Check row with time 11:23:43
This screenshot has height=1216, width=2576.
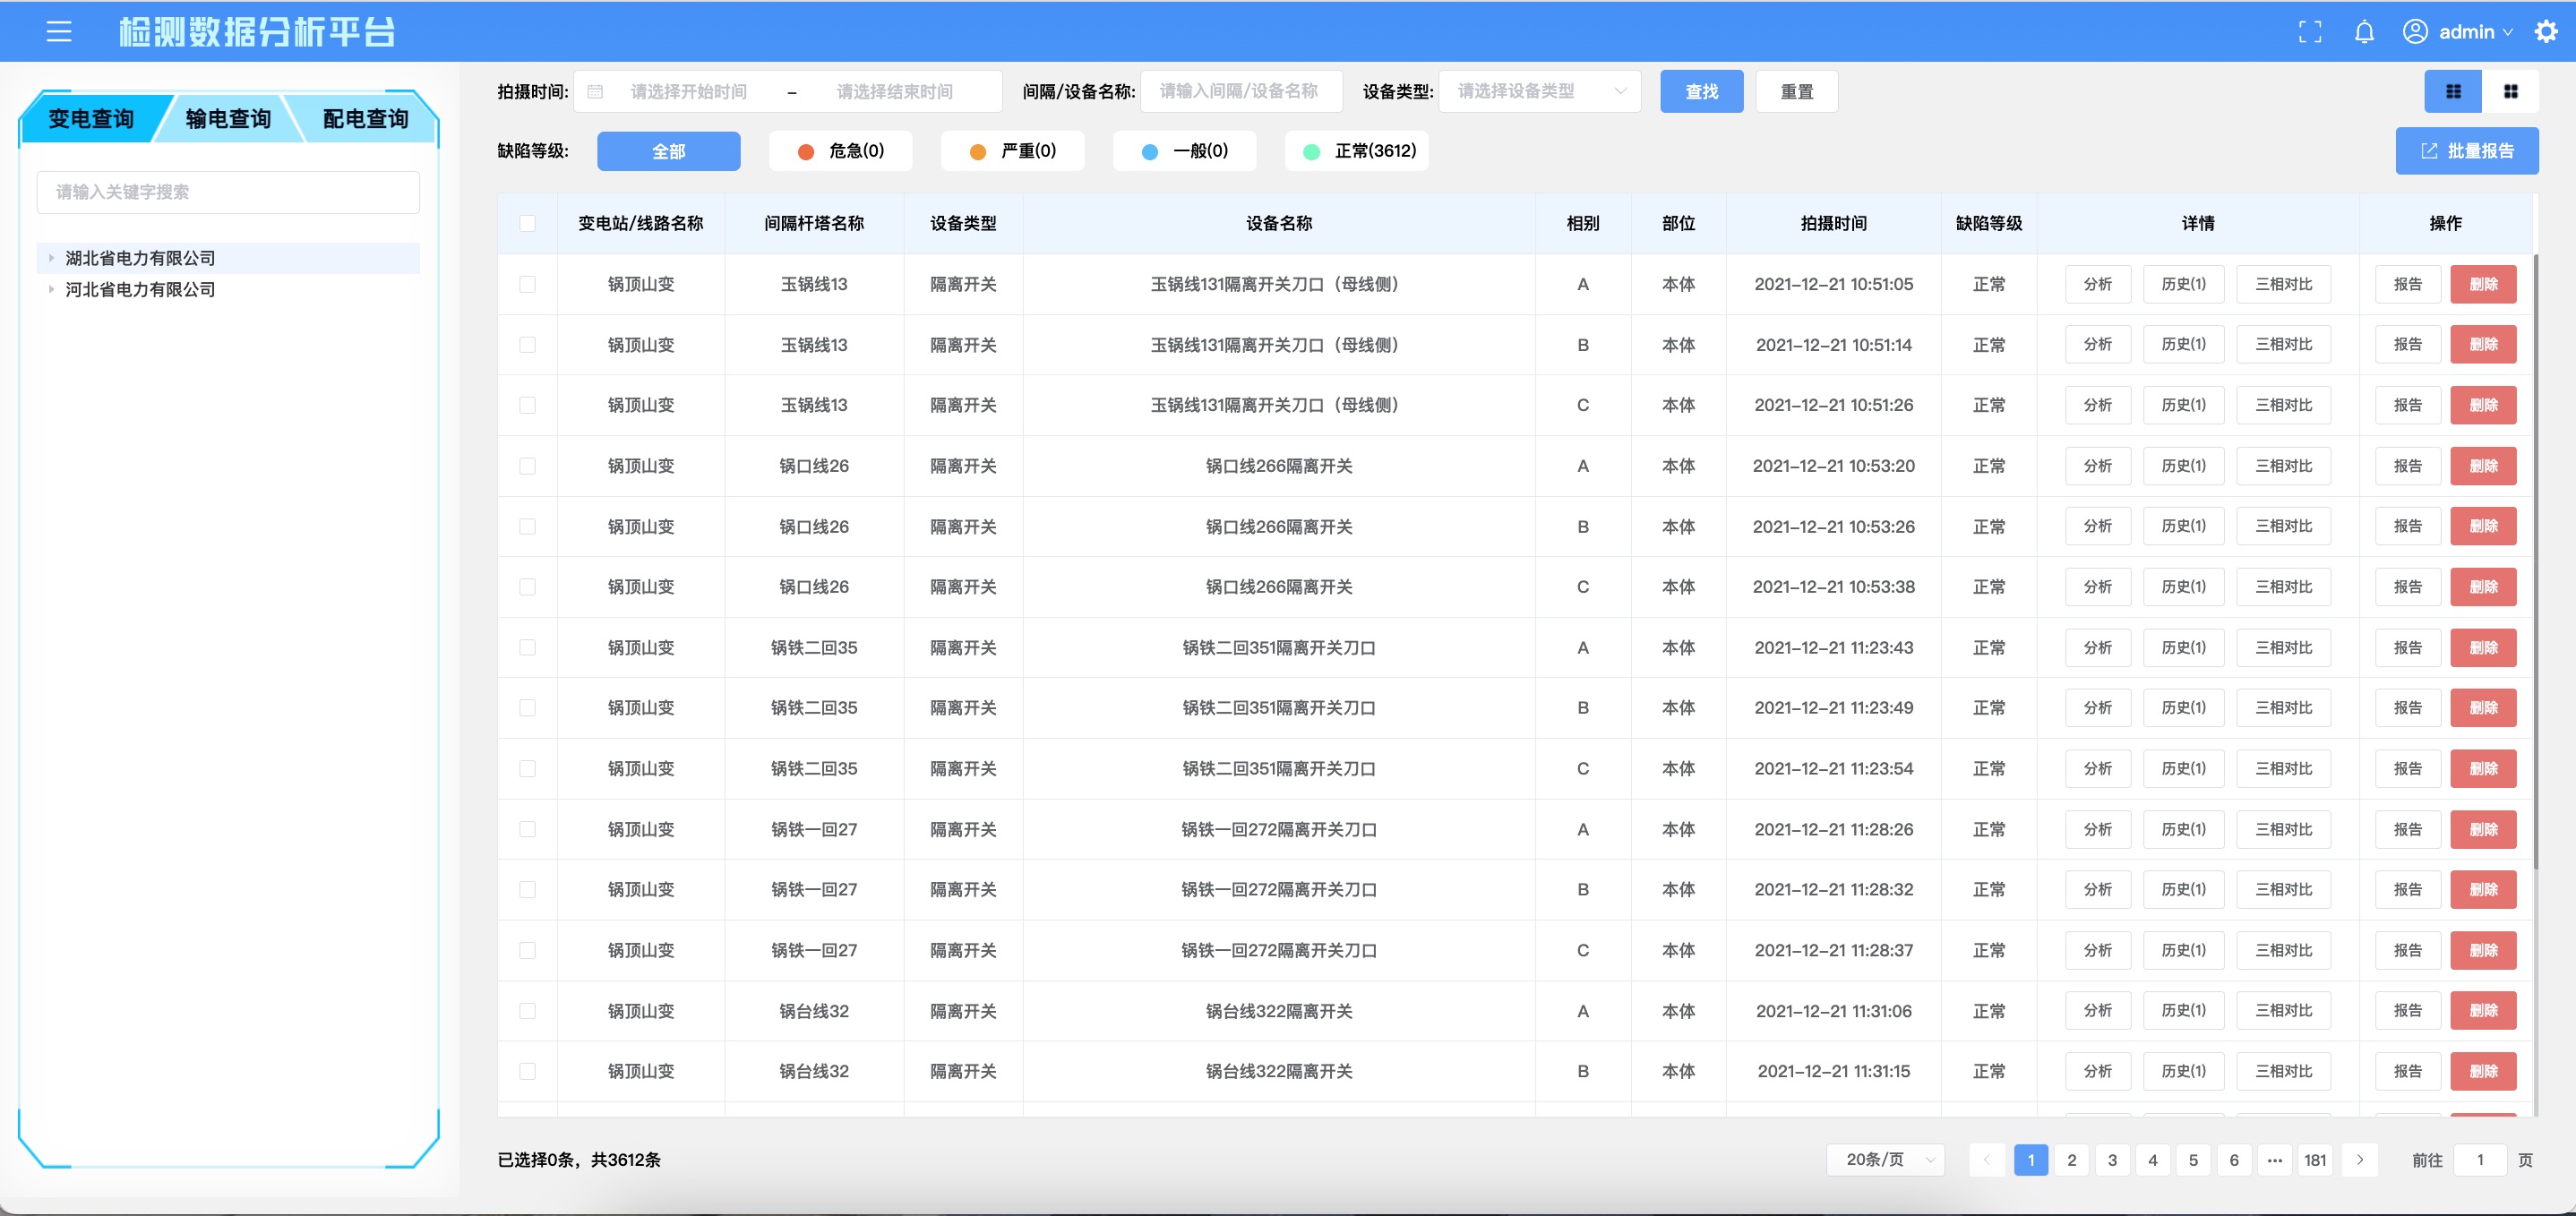tap(527, 648)
